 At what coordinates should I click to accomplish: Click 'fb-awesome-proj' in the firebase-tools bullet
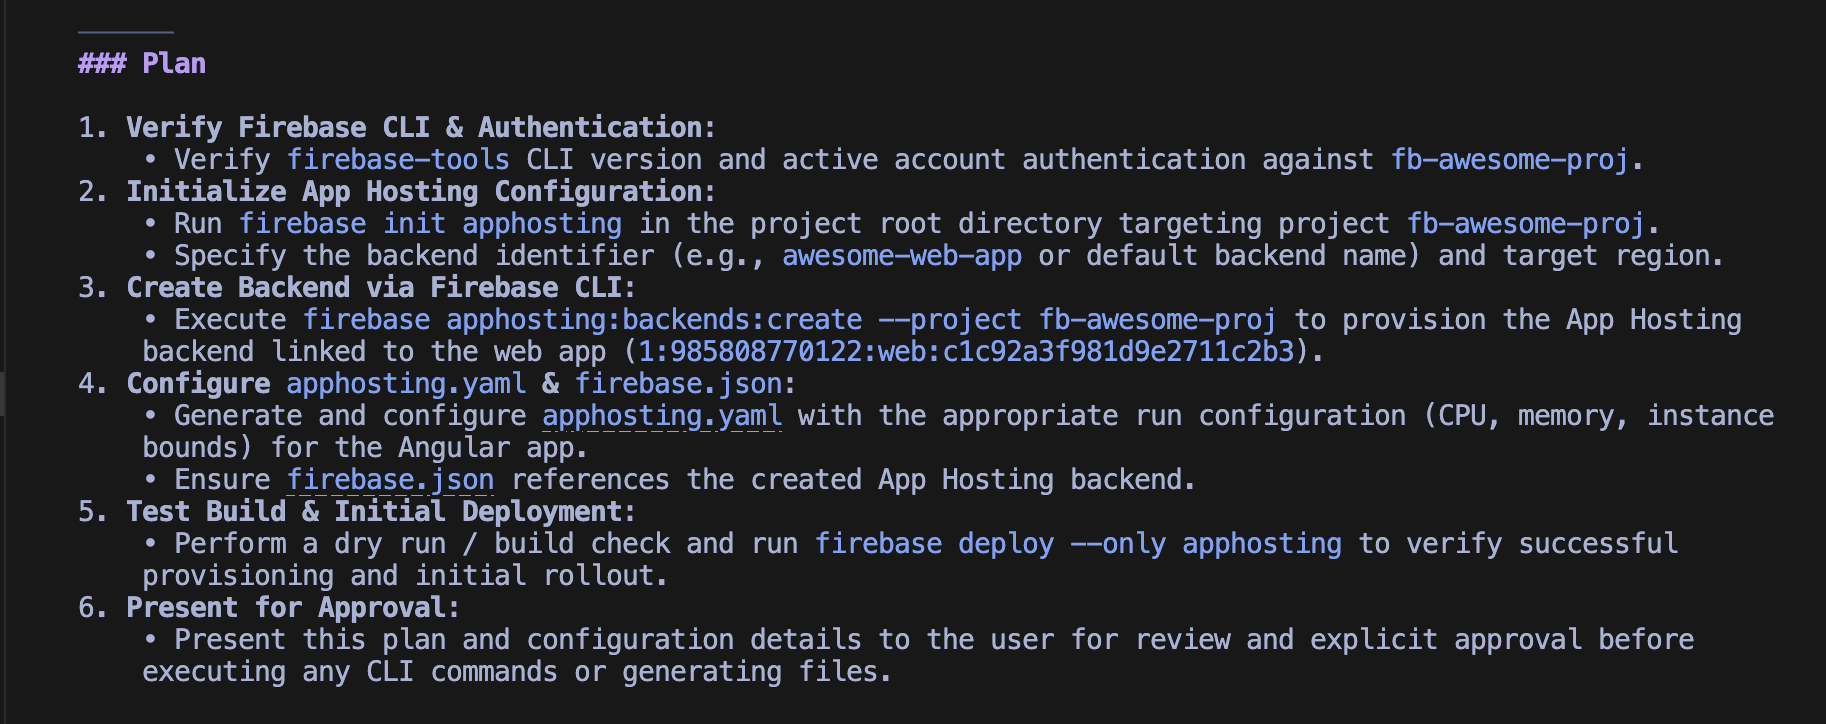point(1510,160)
